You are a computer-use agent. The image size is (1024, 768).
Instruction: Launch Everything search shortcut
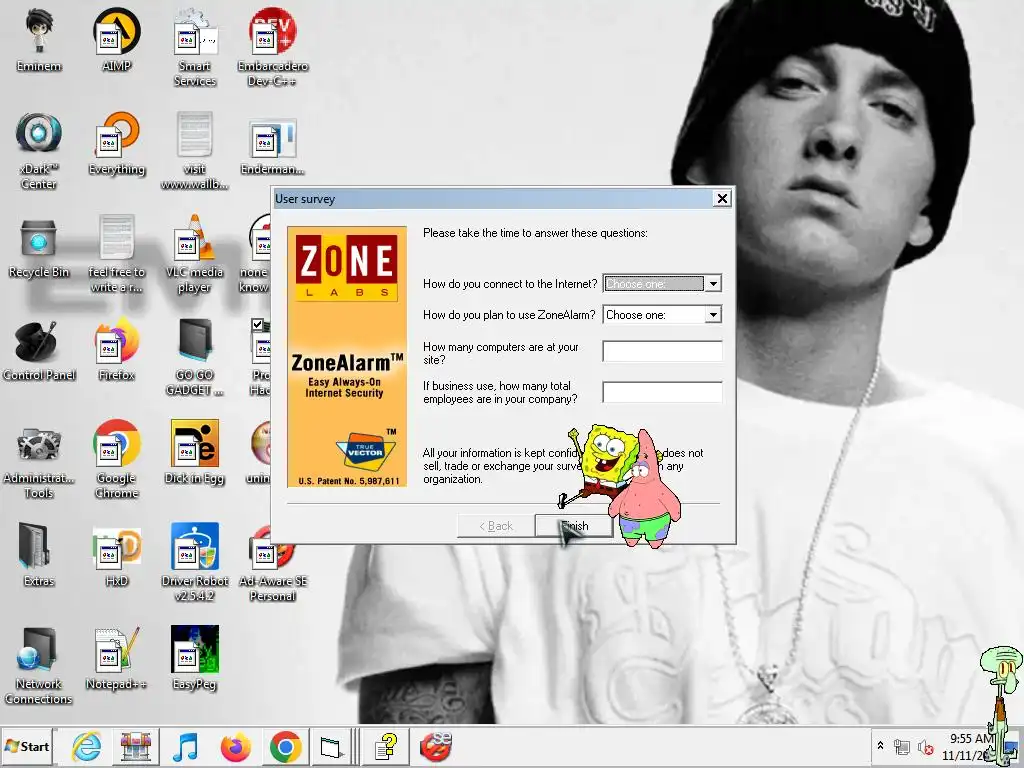point(116,144)
